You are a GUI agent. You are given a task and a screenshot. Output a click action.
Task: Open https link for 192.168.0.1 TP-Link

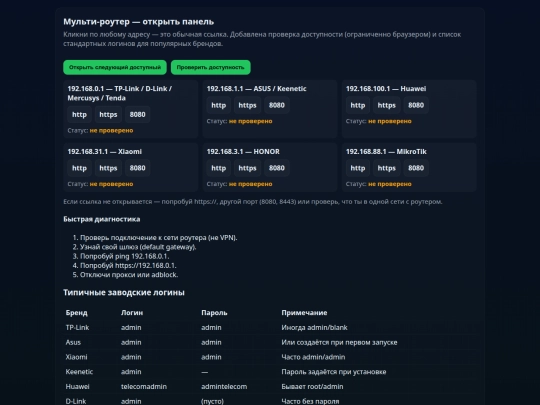click(108, 115)
